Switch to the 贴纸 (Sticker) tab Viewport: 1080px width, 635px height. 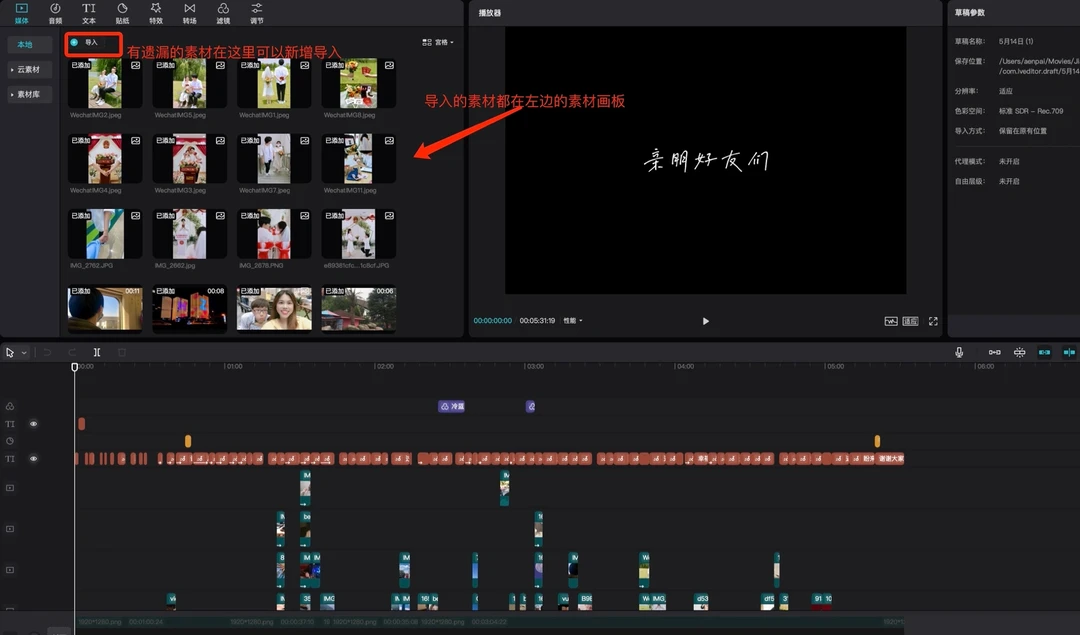[x=122, y=12]
